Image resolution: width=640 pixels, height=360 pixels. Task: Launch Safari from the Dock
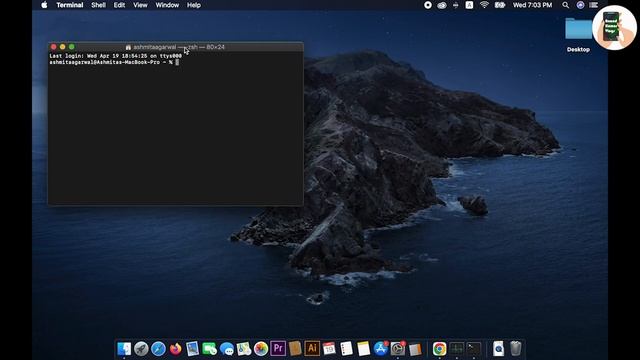(x=158, y=349)
